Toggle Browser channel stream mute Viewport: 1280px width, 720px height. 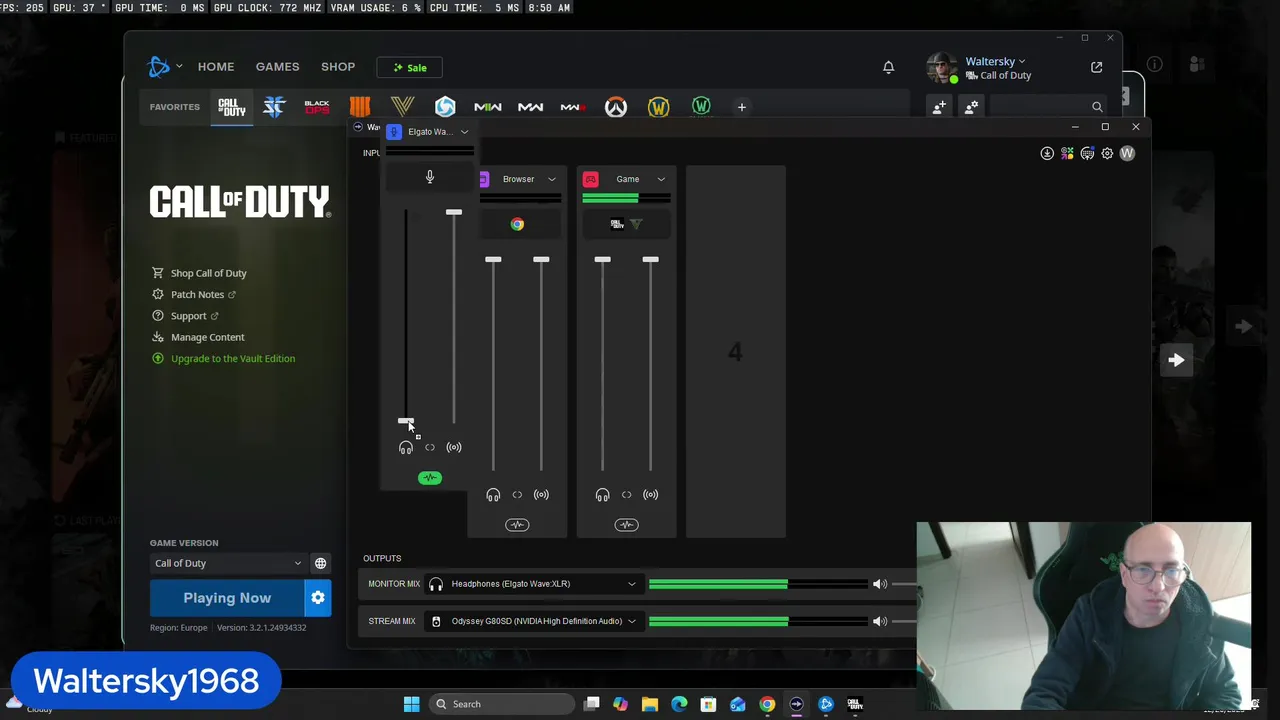pos(541,495)
